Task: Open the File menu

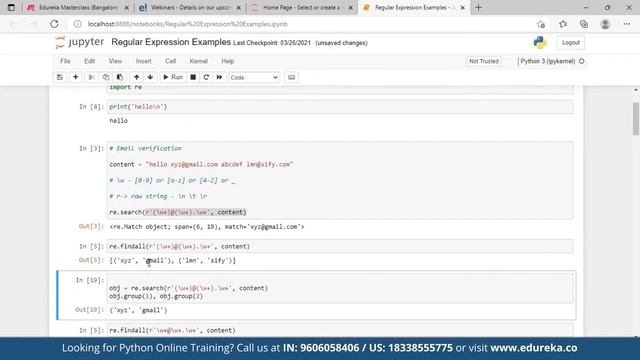Action: point(65,61)
